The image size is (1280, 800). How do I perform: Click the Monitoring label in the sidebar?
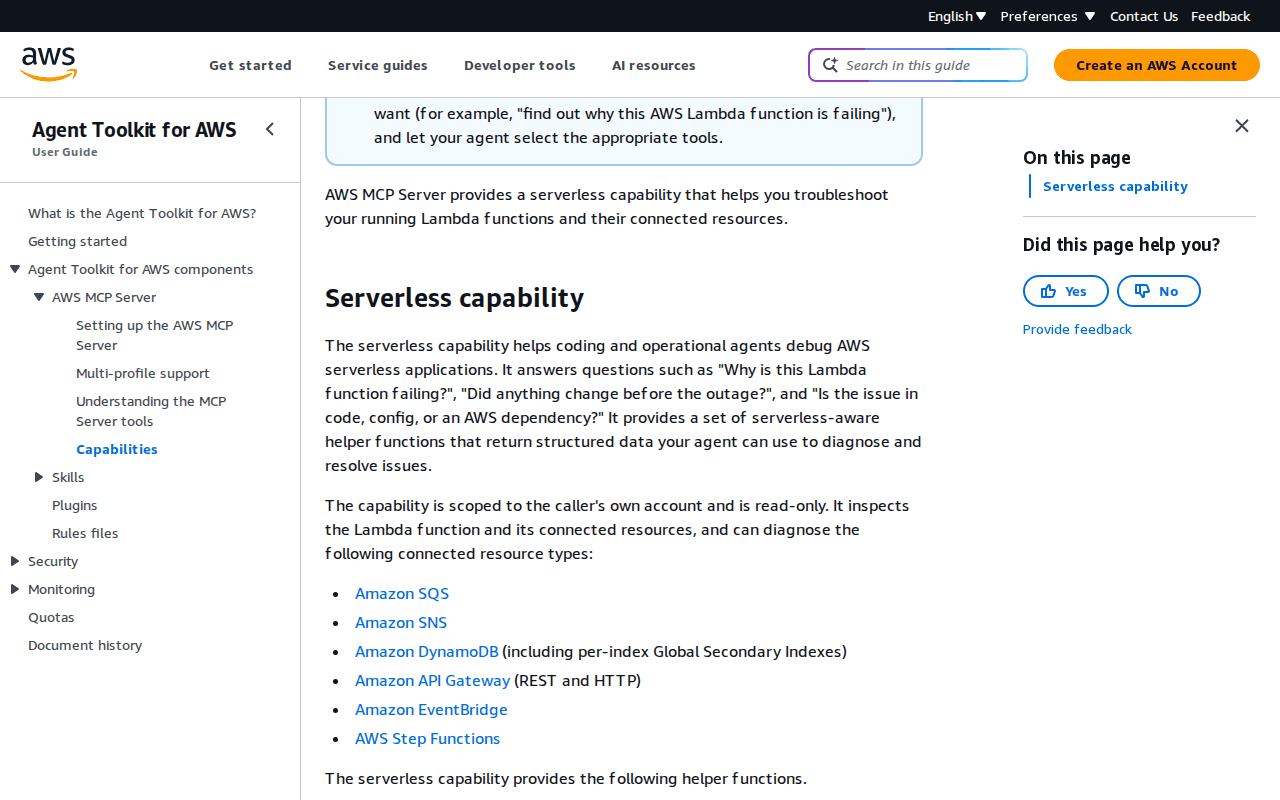pyautogui.click(x=62, y=589)
